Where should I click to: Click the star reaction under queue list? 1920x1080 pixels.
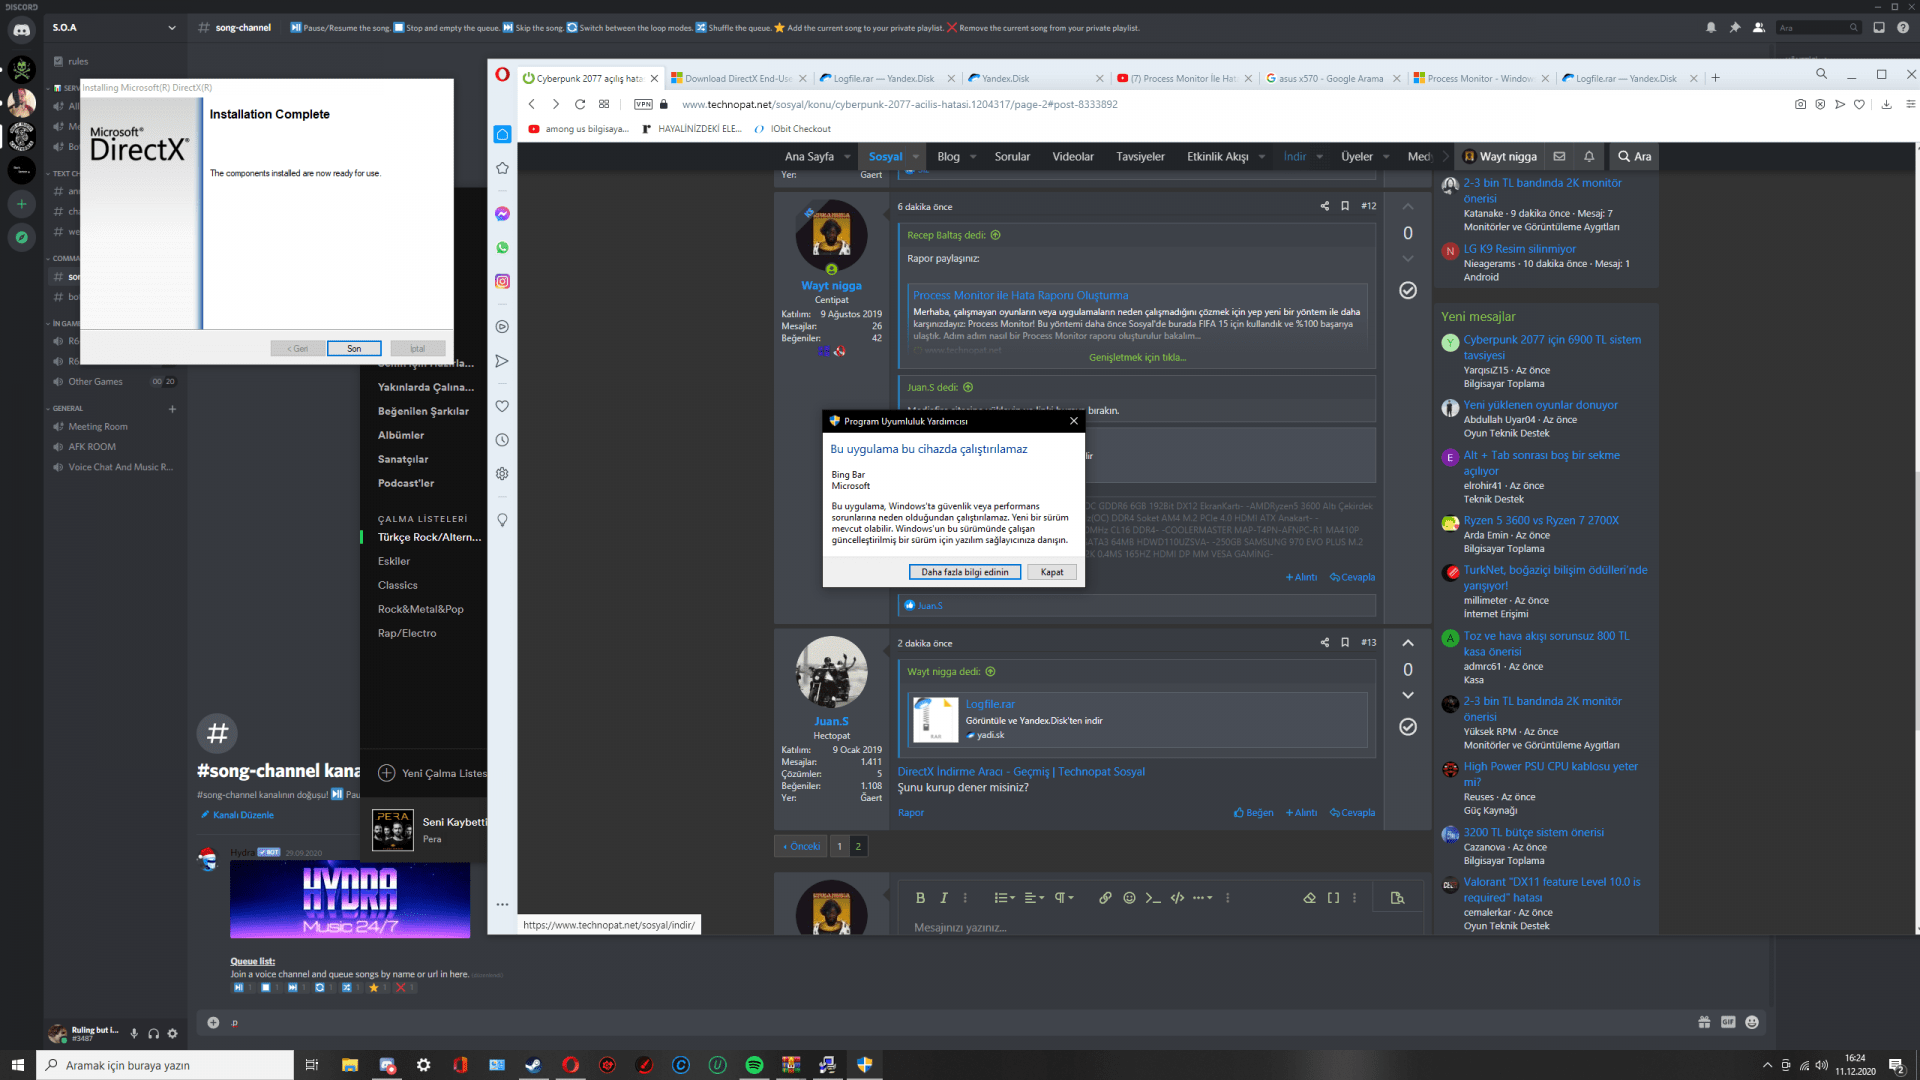[374, 987]
